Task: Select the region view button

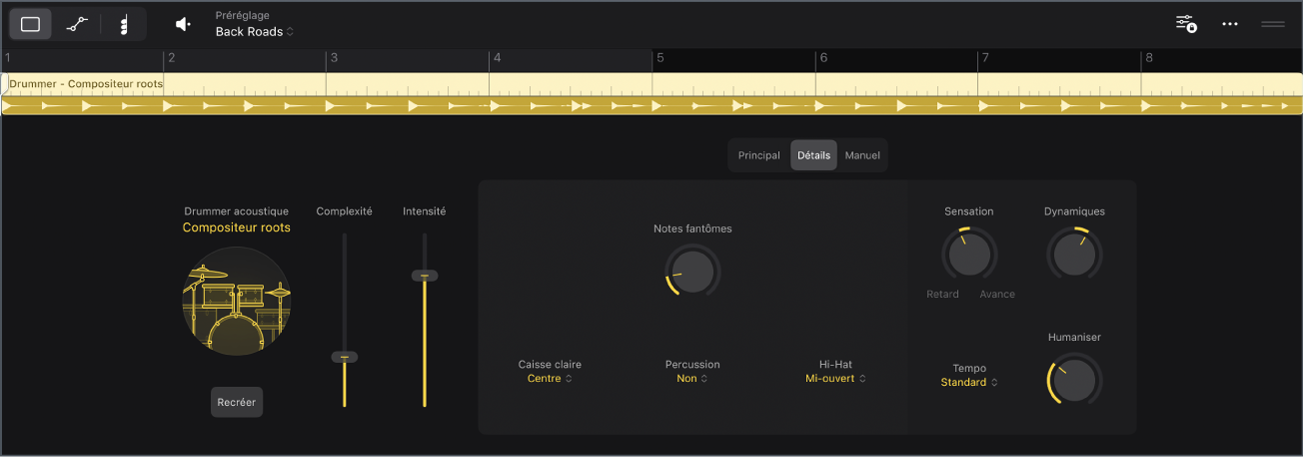Action: (x=30, y=24)
